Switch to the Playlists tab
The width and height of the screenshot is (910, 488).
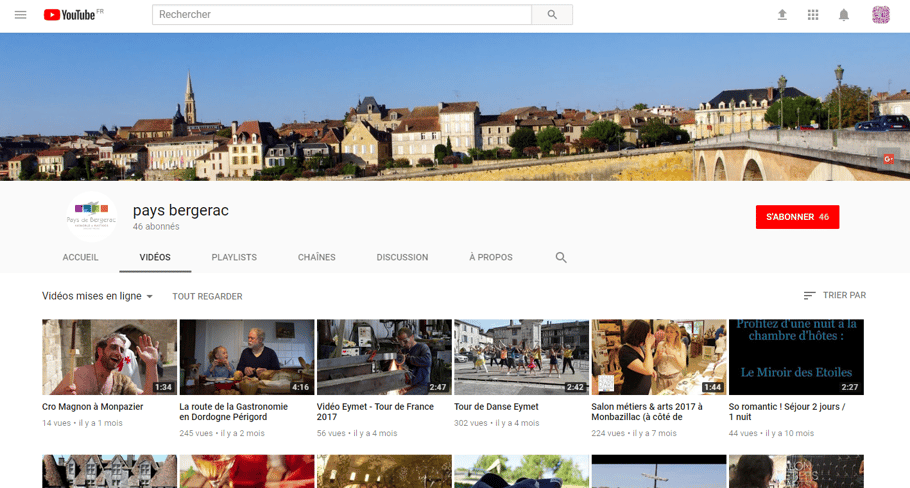234,258
